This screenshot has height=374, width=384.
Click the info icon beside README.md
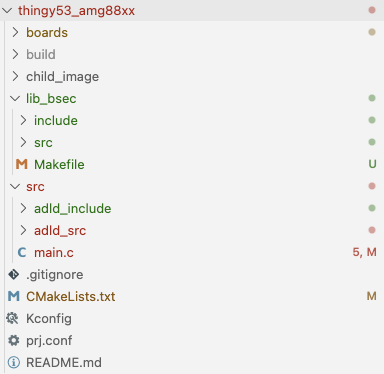click(14, 362)
